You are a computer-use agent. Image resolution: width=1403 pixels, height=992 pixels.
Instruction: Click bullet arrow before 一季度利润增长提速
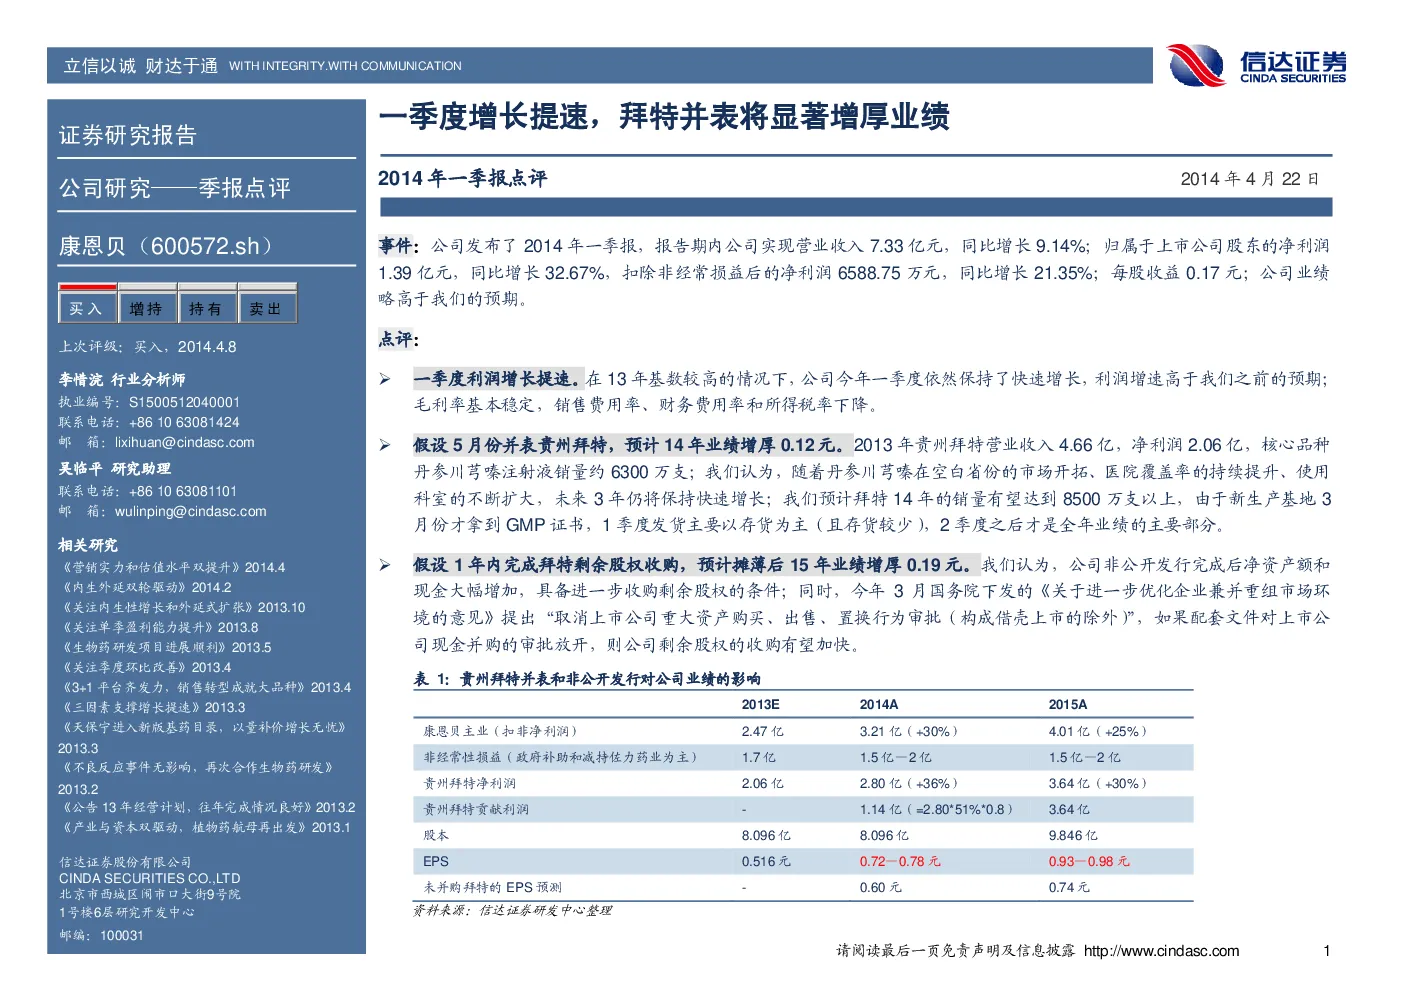tap(385, 379)
